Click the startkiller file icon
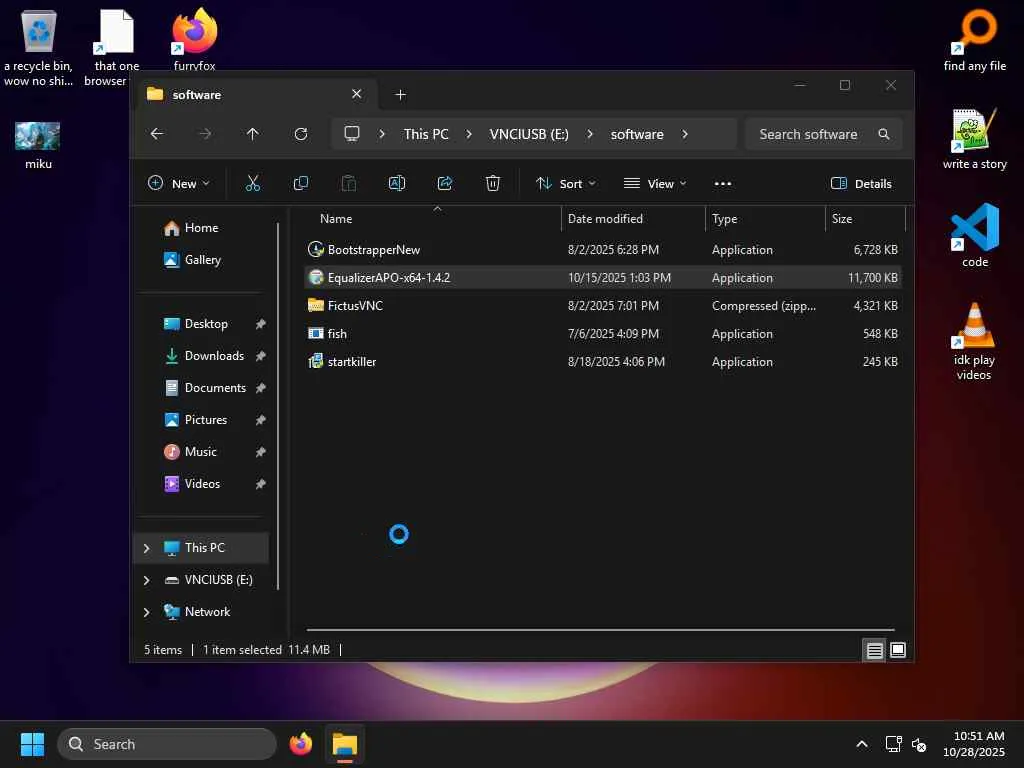This screenshot has width=1024, height=768. (x=316, y=361)
